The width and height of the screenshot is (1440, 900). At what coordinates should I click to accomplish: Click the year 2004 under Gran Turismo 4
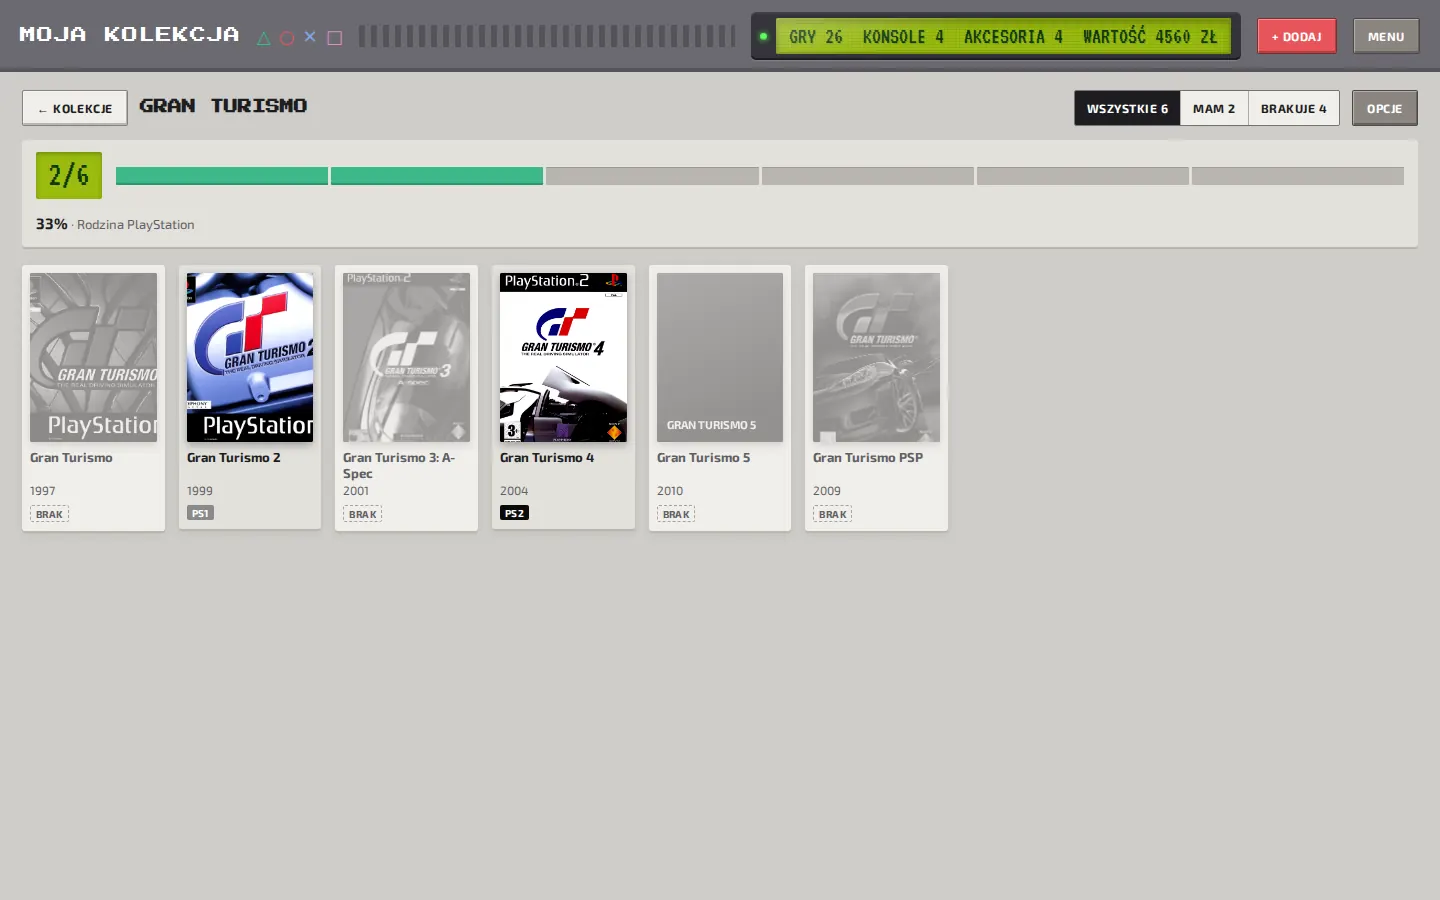click(514, 491)
